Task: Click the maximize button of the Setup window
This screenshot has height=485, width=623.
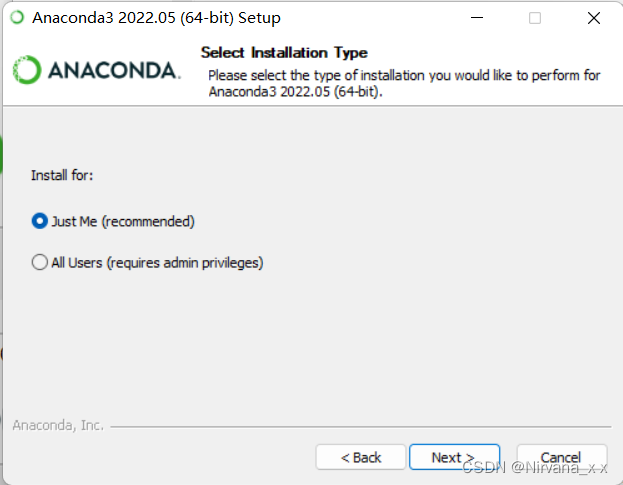Action: click(535, 18)
